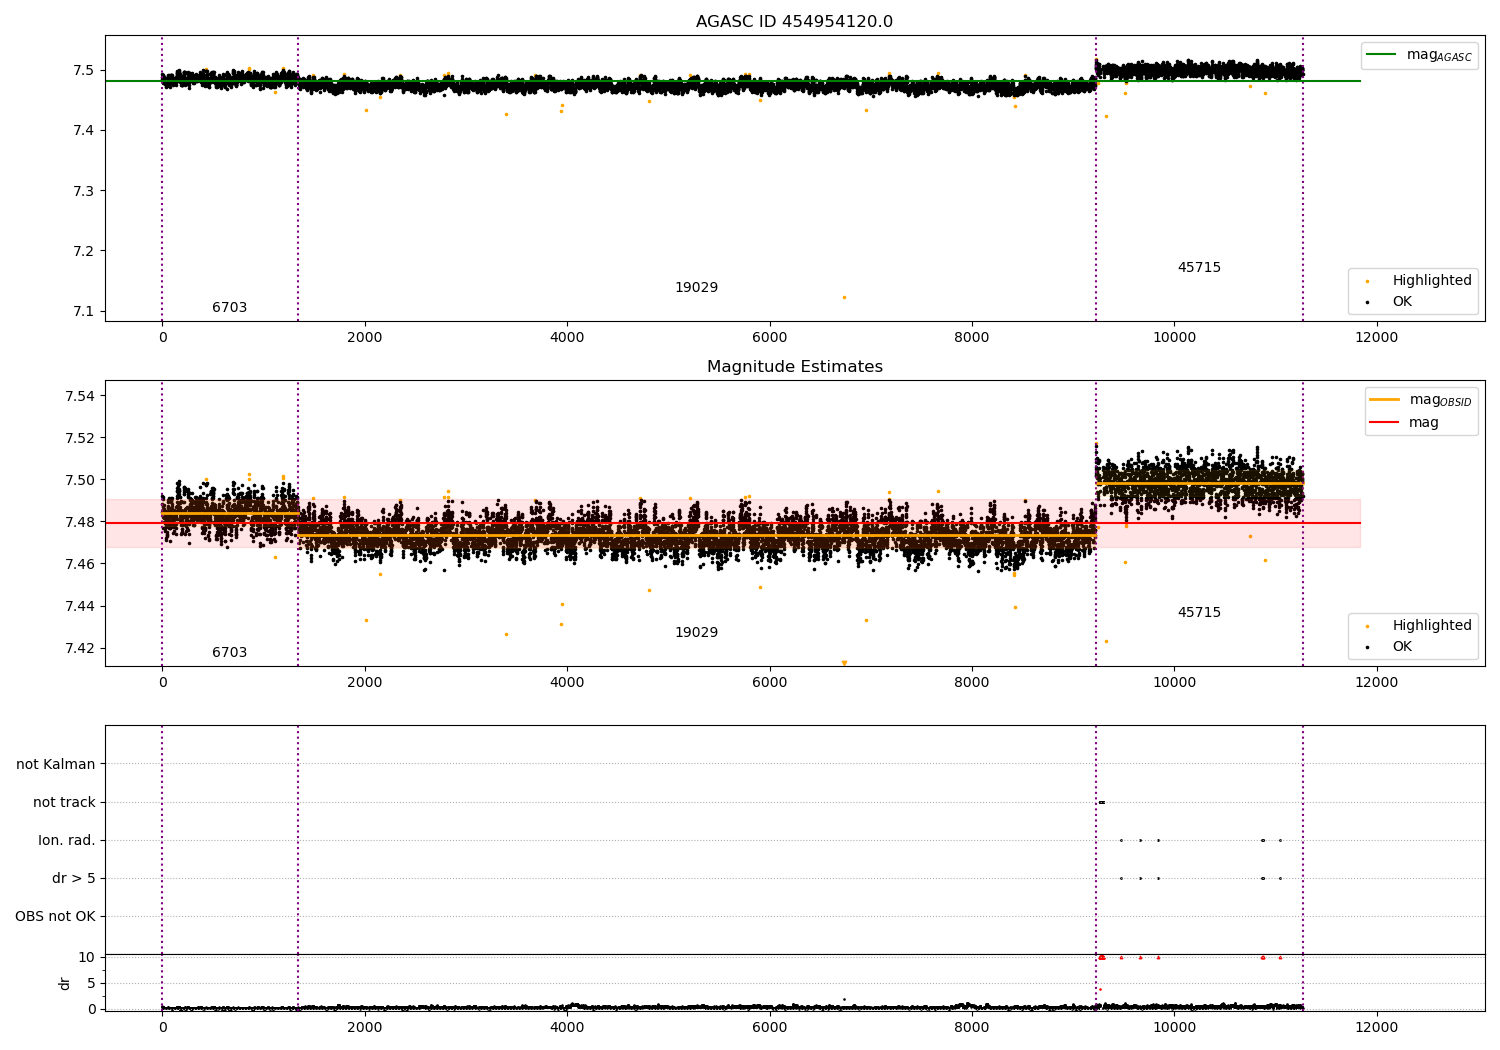The width and height of the screenshot is (1500, 1050).
Task: Click the rotated "dr" axis label
Action: coord(65,983)
